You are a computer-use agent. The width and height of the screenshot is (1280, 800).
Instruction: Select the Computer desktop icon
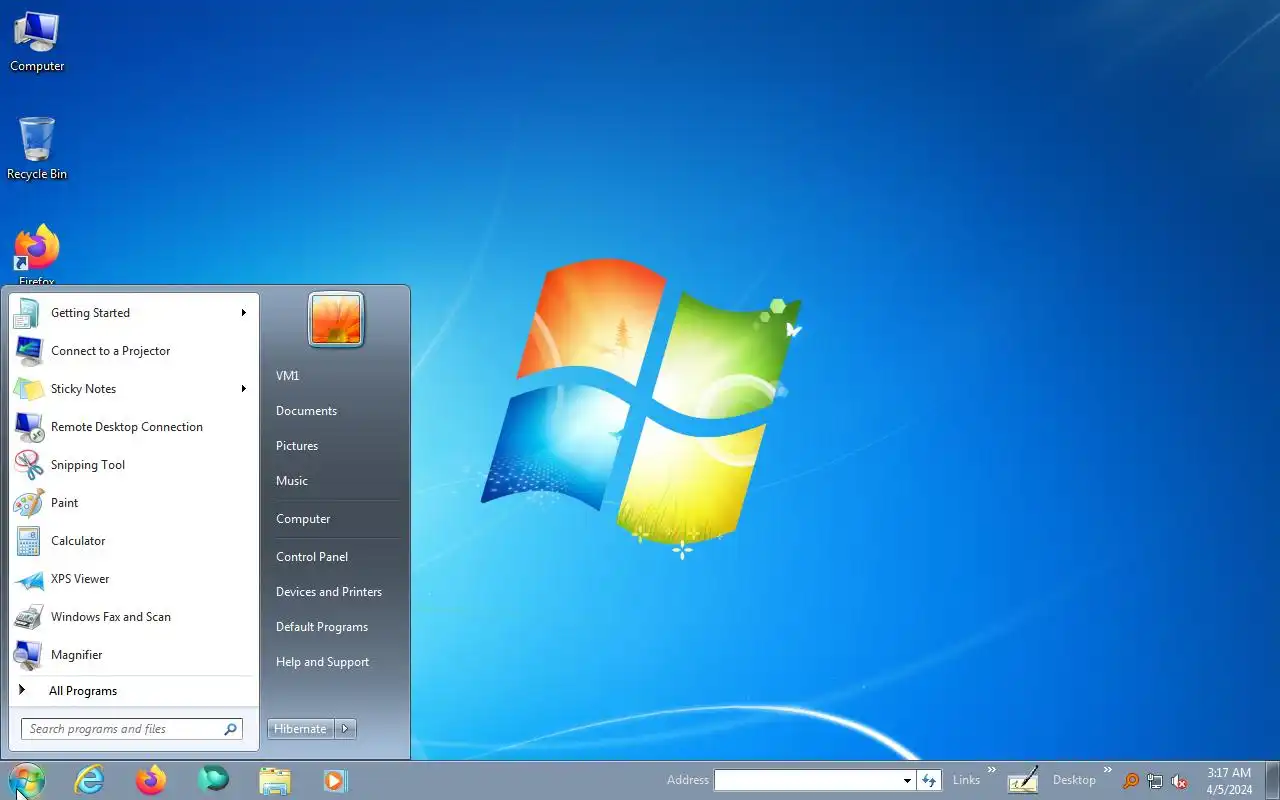tap(37, 42)
